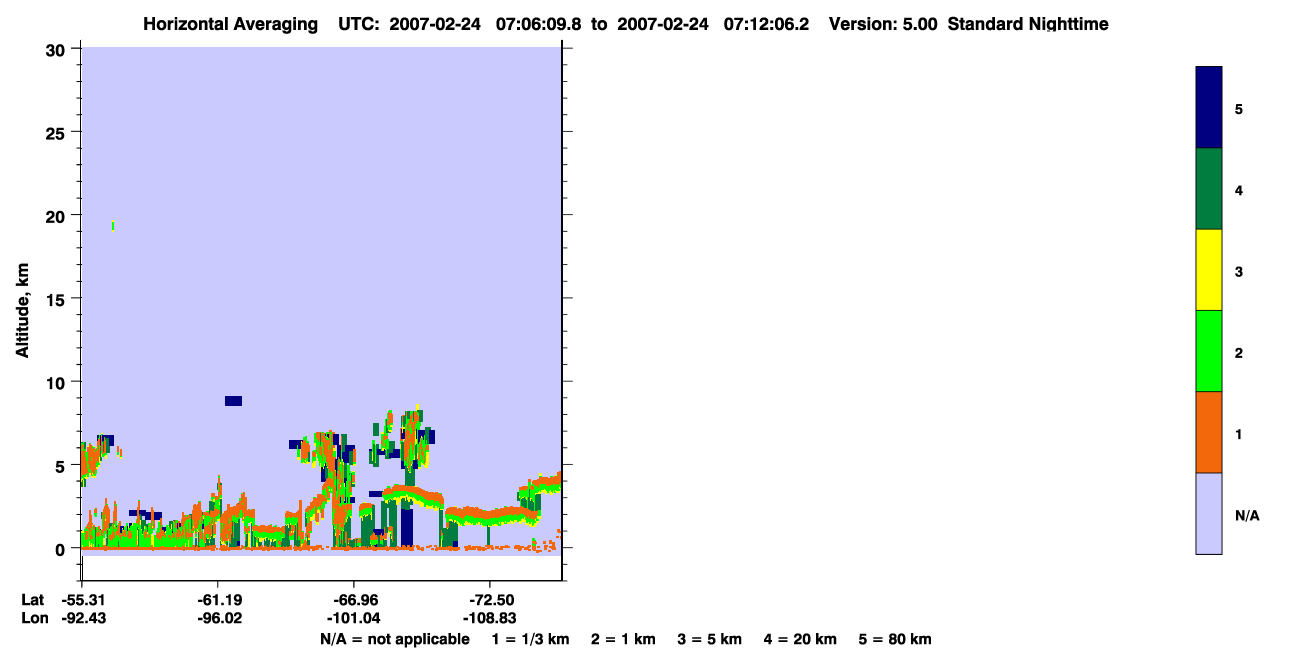Click the y-axis tick label 25
Viewport: 1300px width, 667px height.
(x=58, y=132)
